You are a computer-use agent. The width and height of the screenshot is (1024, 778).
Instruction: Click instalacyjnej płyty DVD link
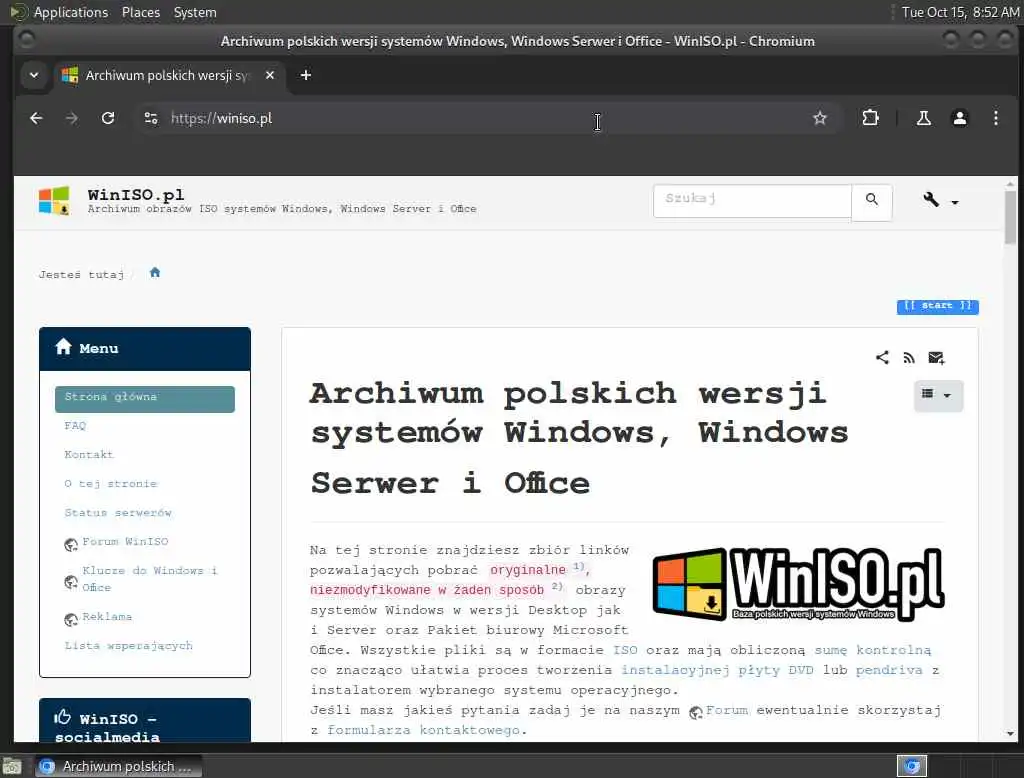pos(717,670)
